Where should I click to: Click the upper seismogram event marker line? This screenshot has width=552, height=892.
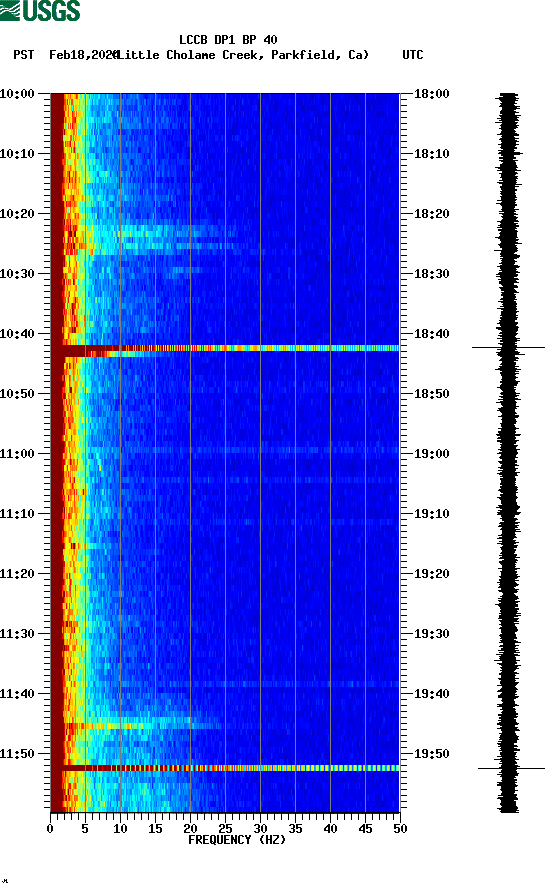click(508, 347)
